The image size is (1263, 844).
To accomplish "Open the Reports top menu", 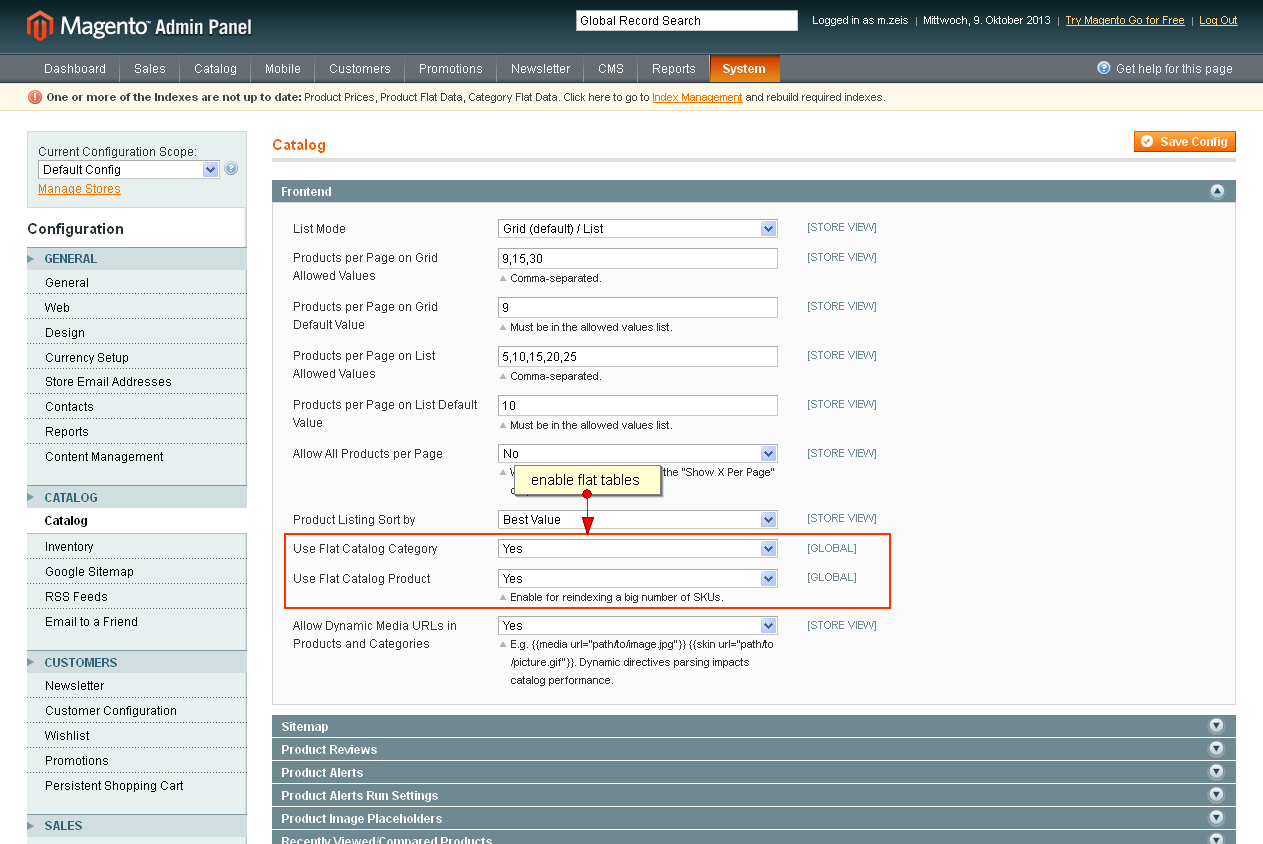I will [674, 69].
